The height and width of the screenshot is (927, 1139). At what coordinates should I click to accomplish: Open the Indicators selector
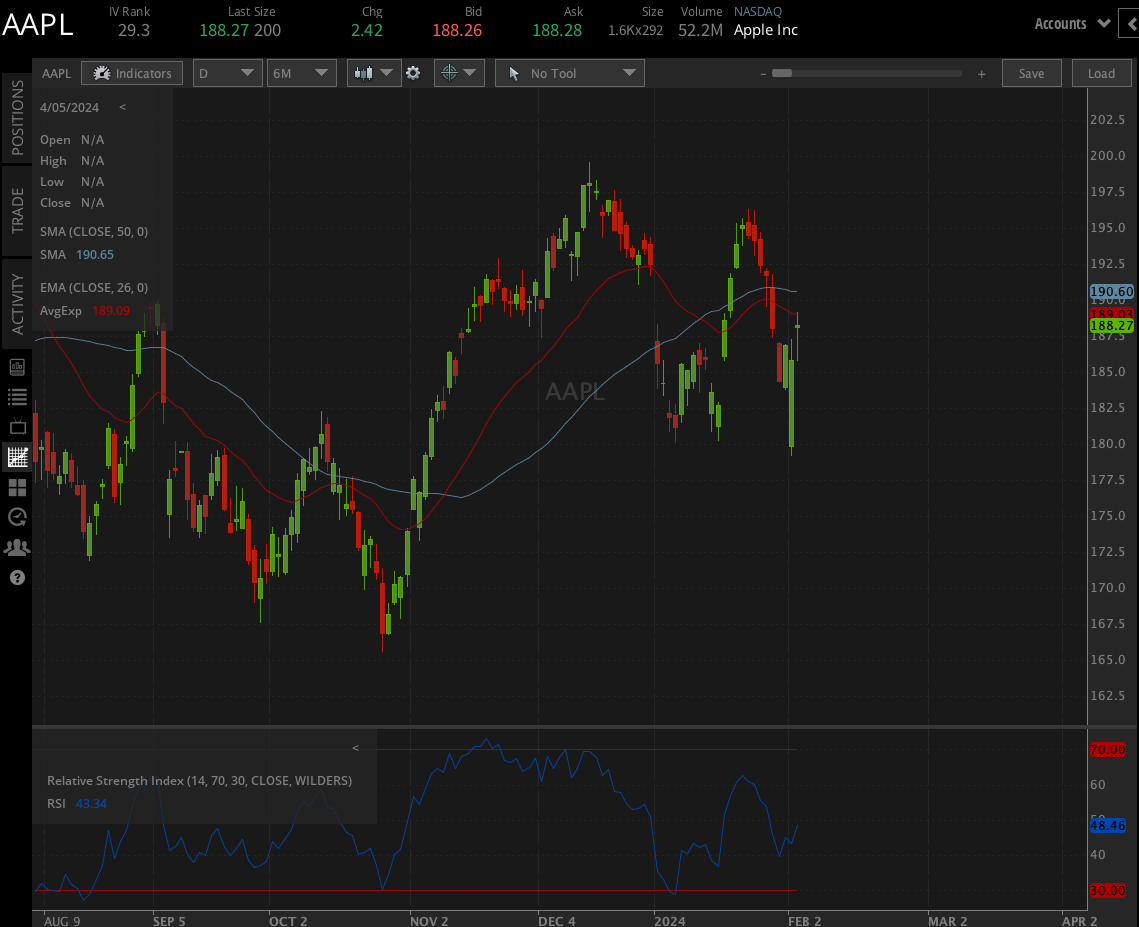pyautogui.click(x=131, y=72)
